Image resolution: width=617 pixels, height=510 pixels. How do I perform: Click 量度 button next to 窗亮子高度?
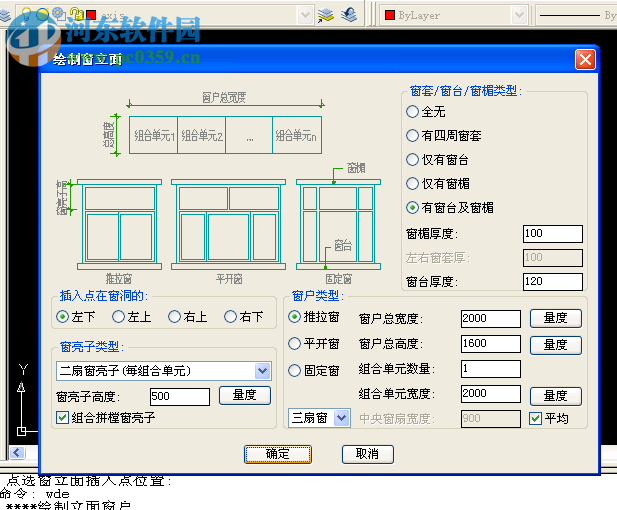pos(245,395)
